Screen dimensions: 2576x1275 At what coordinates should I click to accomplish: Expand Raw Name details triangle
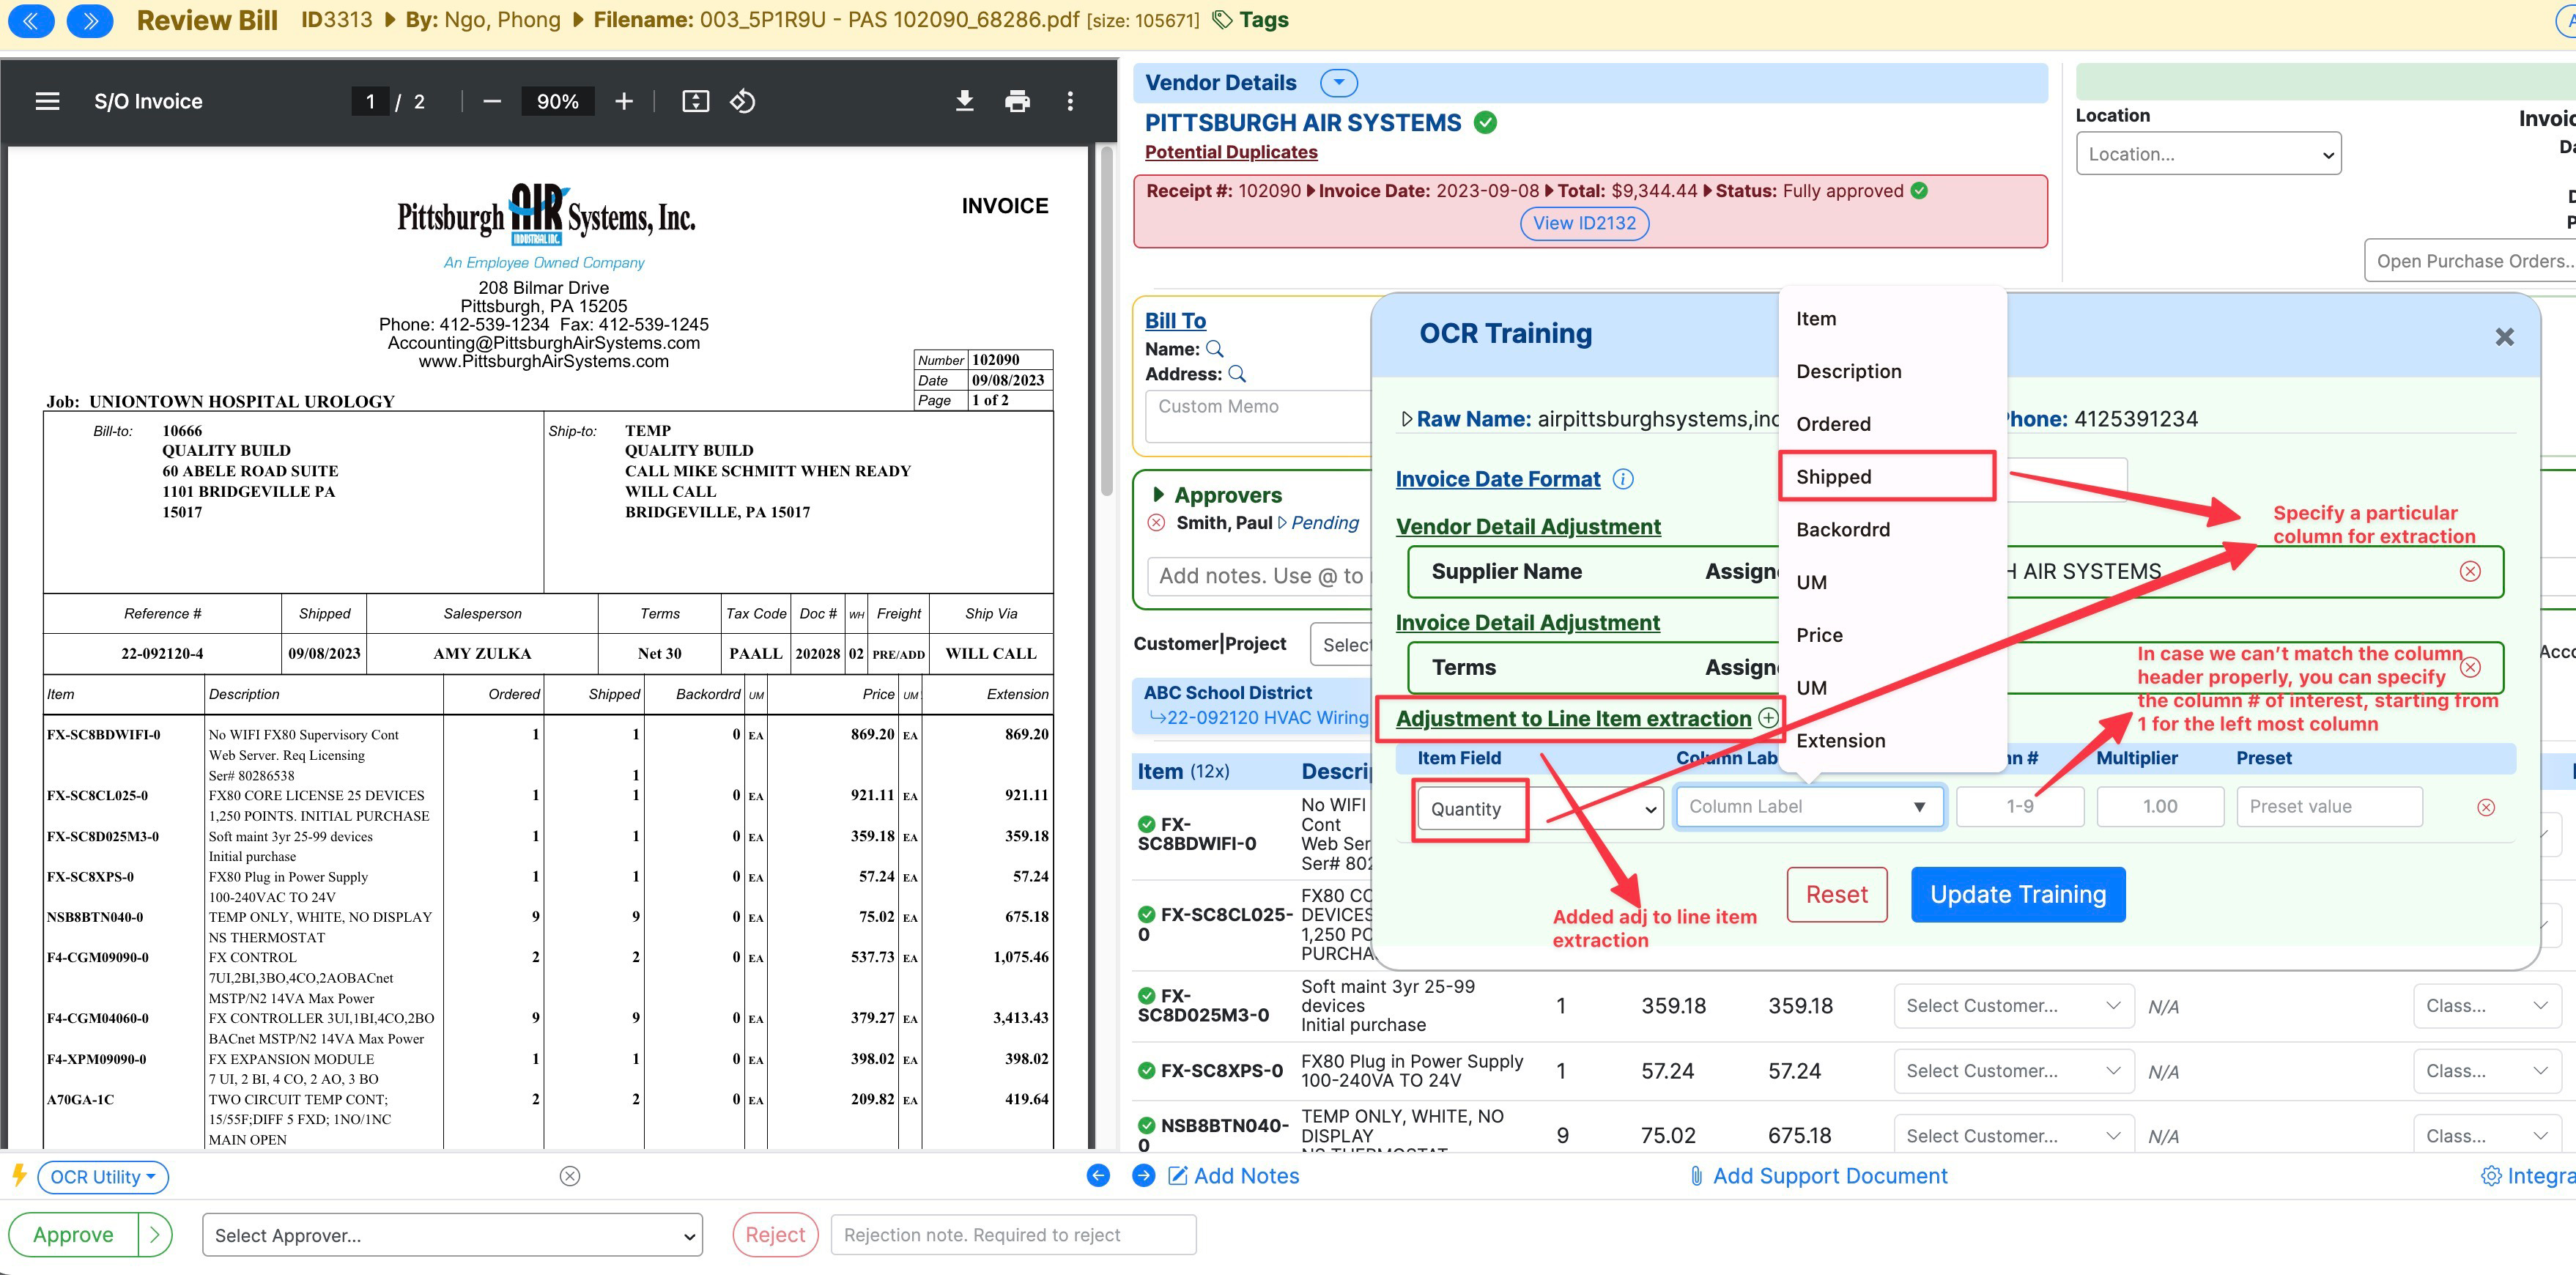[x=1407, y=419]
